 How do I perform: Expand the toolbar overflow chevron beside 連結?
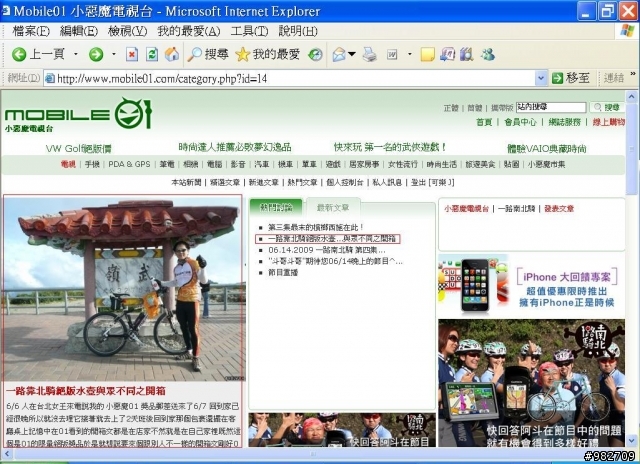click(x=633, y=74)
